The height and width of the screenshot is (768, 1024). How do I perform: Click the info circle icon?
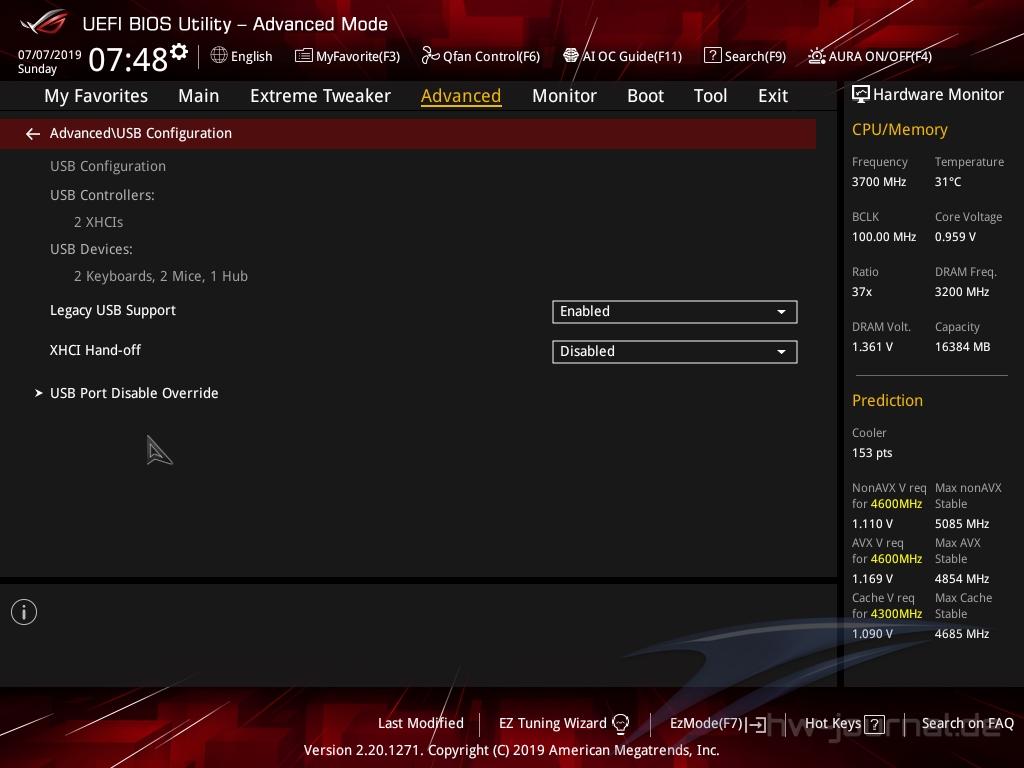click(x=24, y=612)
